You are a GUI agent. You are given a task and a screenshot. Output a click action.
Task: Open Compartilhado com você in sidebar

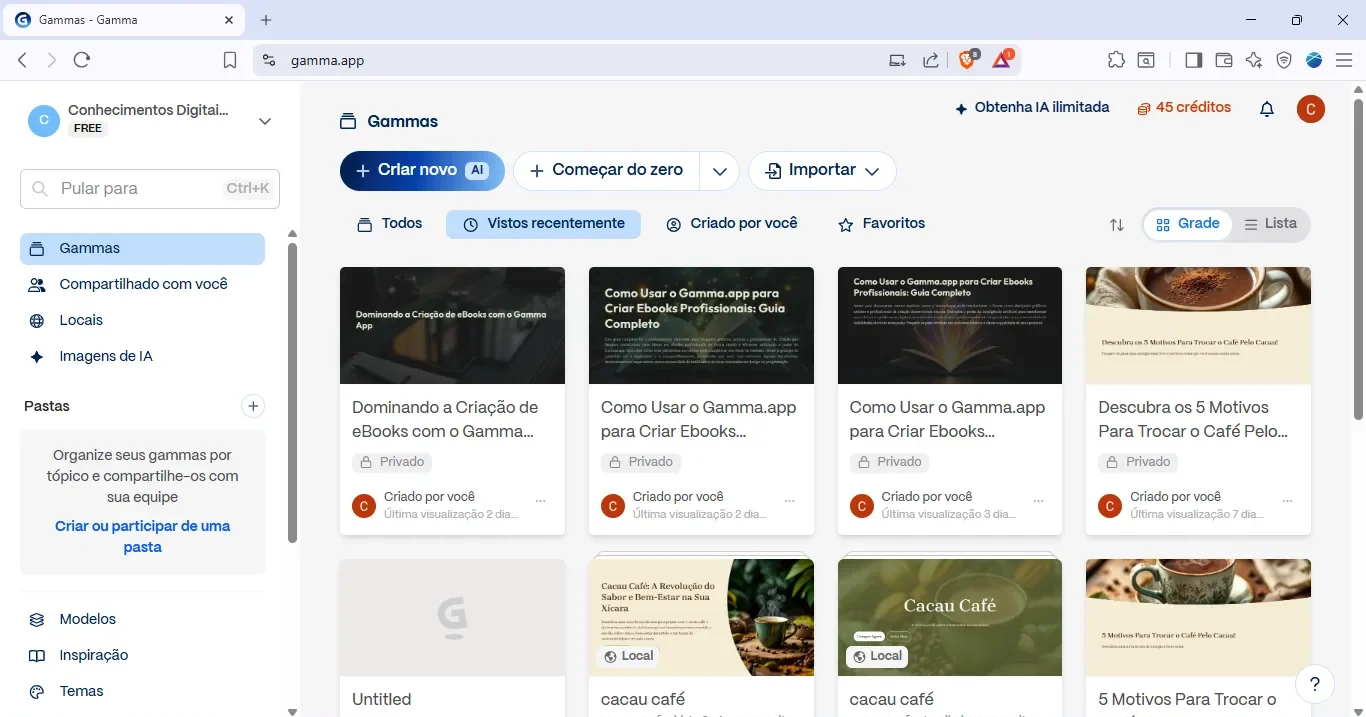click(142, 284)
